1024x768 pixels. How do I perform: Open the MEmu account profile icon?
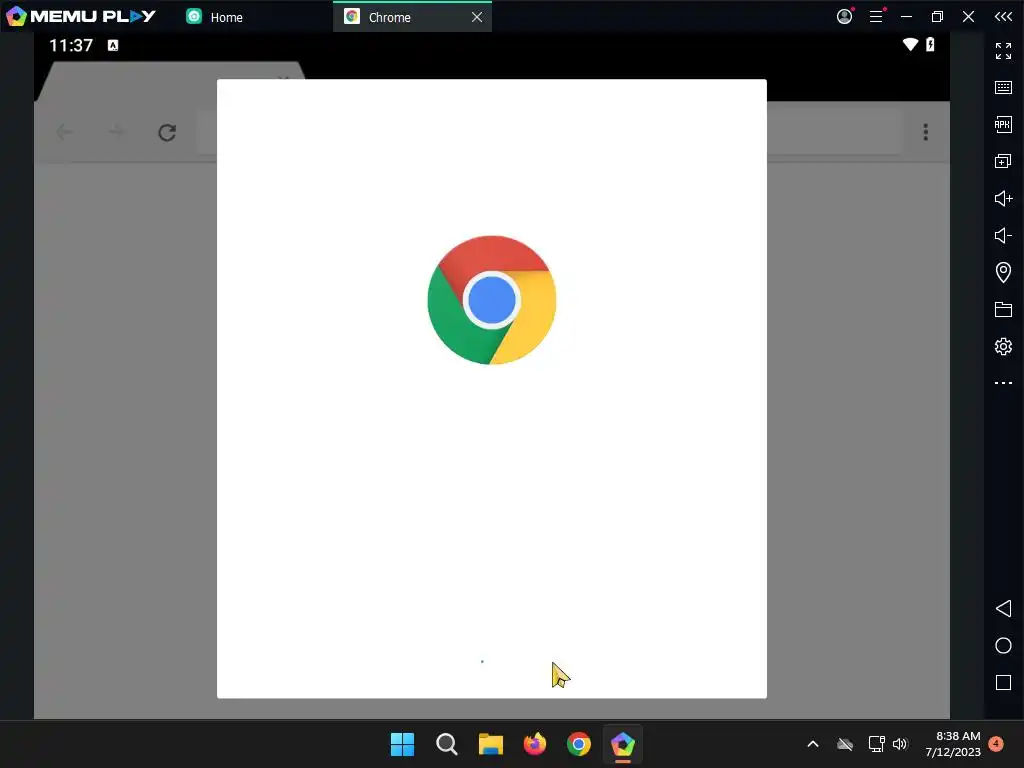click(x=844, y=16)
